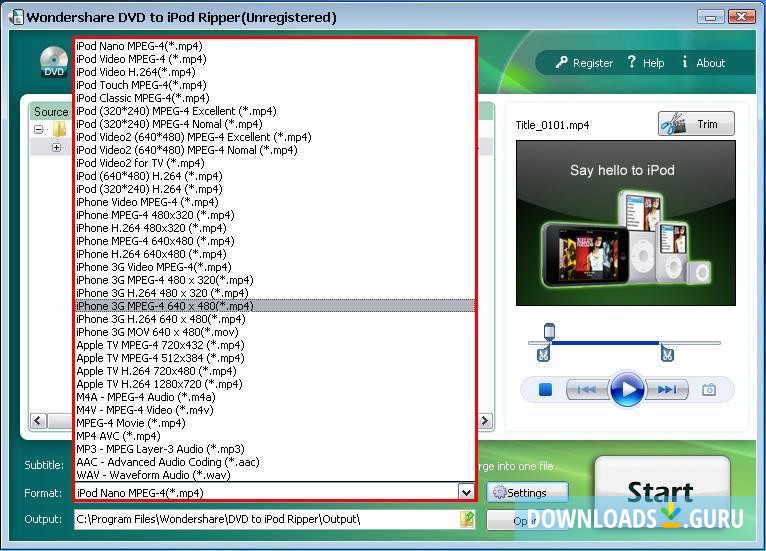Click the Trim scissors button

696,124
